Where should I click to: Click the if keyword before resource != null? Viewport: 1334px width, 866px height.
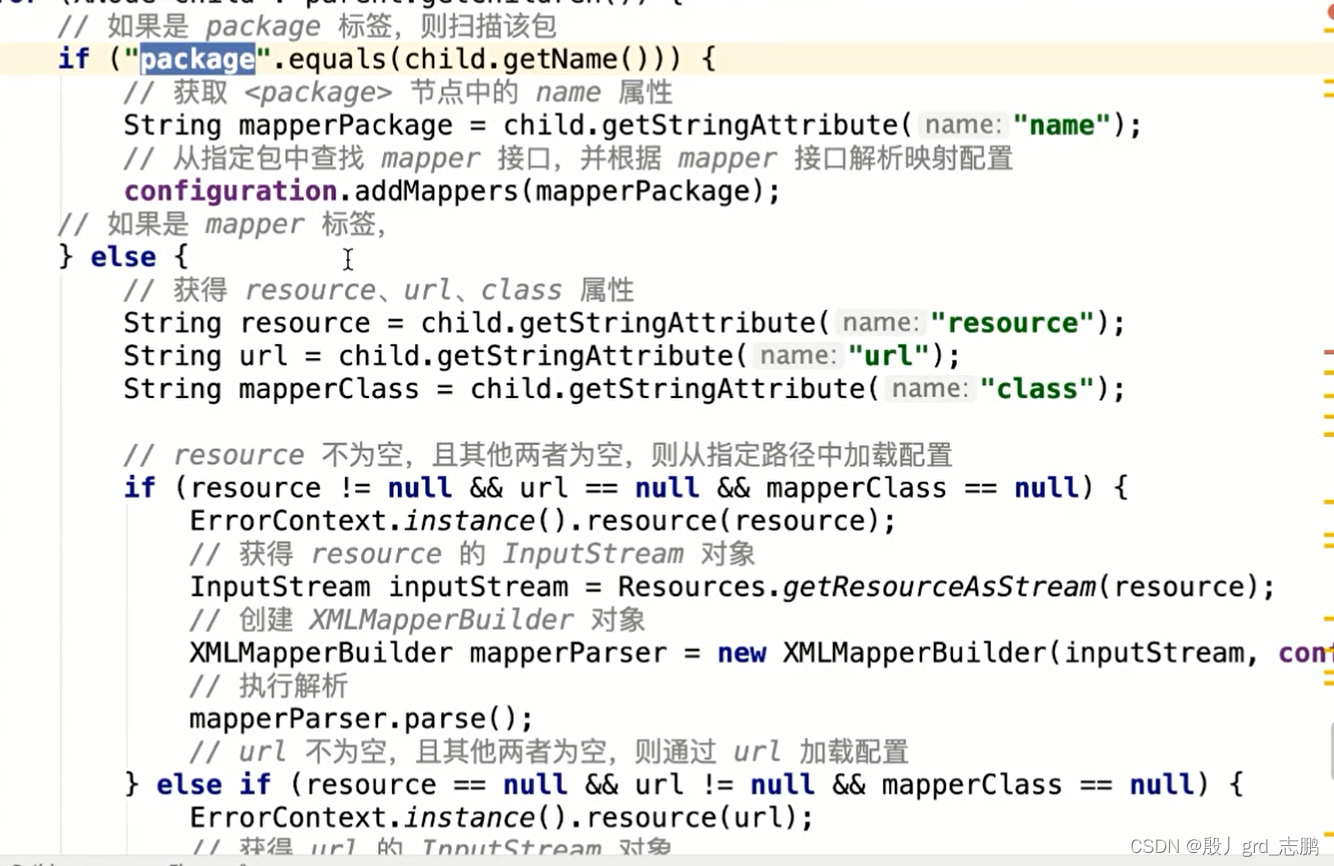click(140, 488)
